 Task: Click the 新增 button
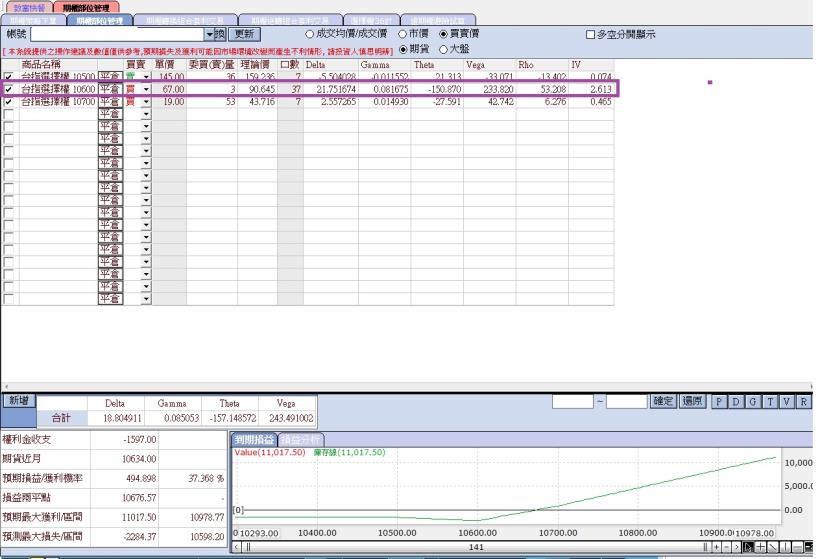click(x=17, y=400)
